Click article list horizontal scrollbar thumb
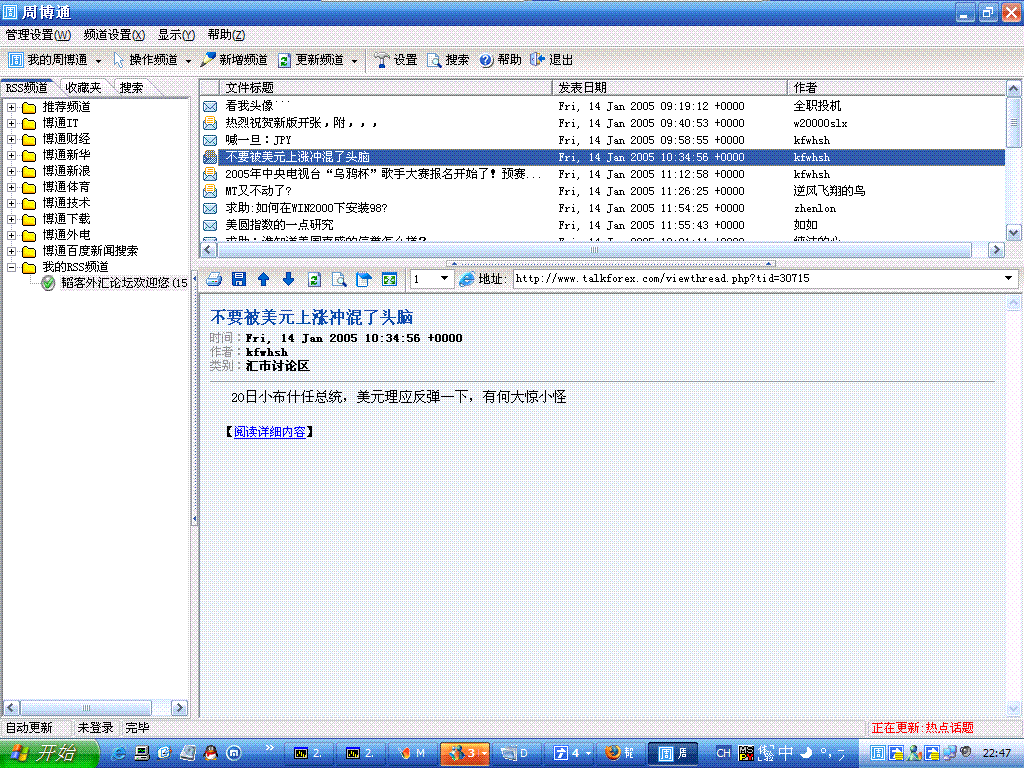 [594, 249]
